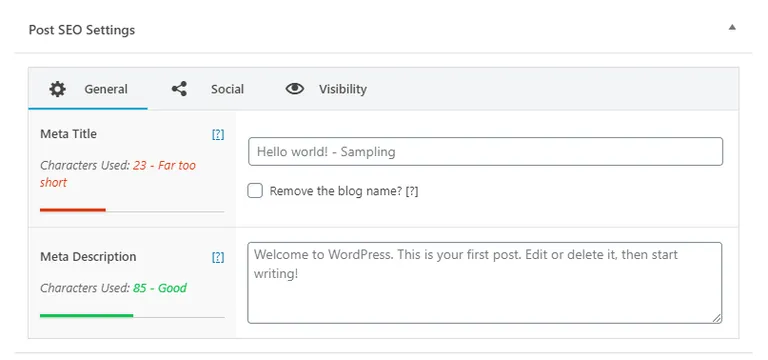
Task: Open the Social tab label
Action: point(227,89)
